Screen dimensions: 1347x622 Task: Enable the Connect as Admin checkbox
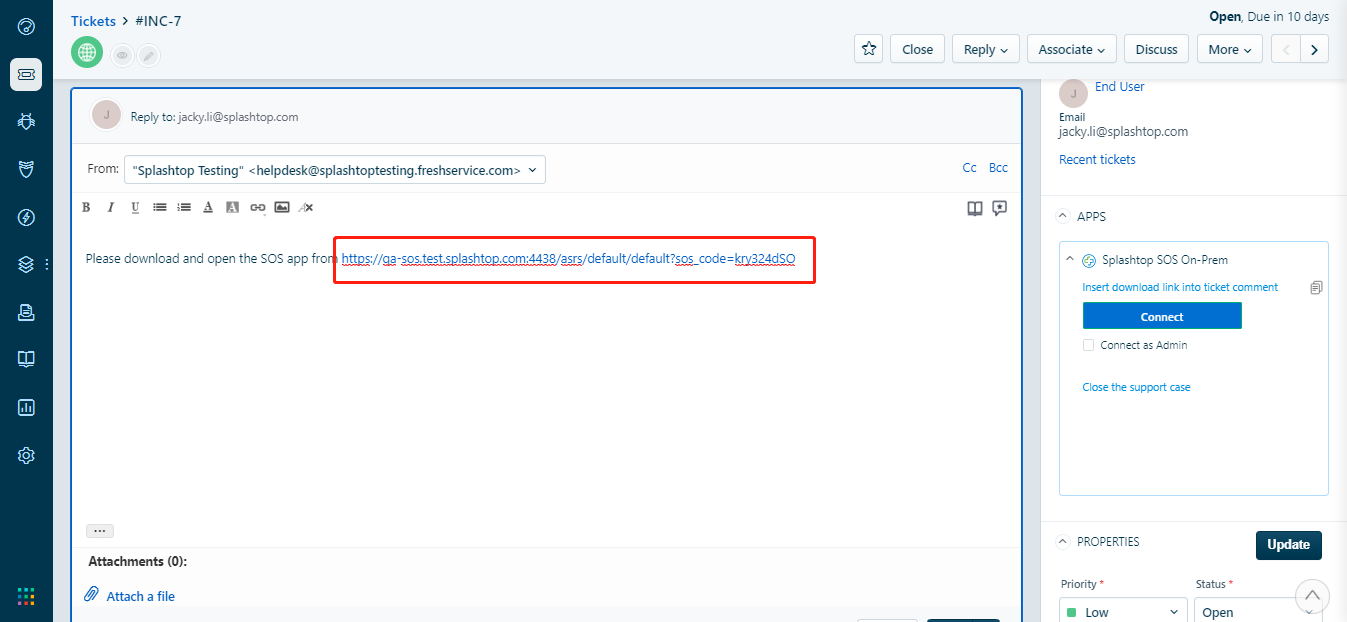[x=1089, y=345]
